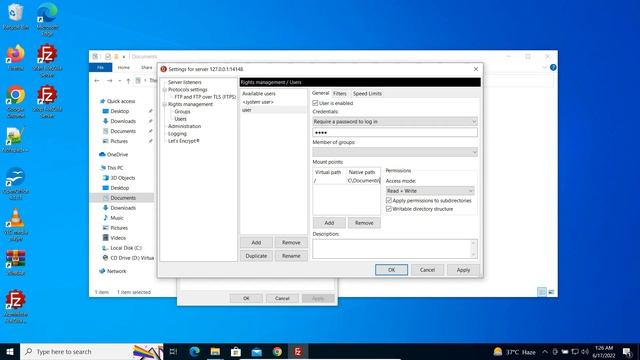Switch to FileZilla Server in the taskbar

[x=298, y=351]
